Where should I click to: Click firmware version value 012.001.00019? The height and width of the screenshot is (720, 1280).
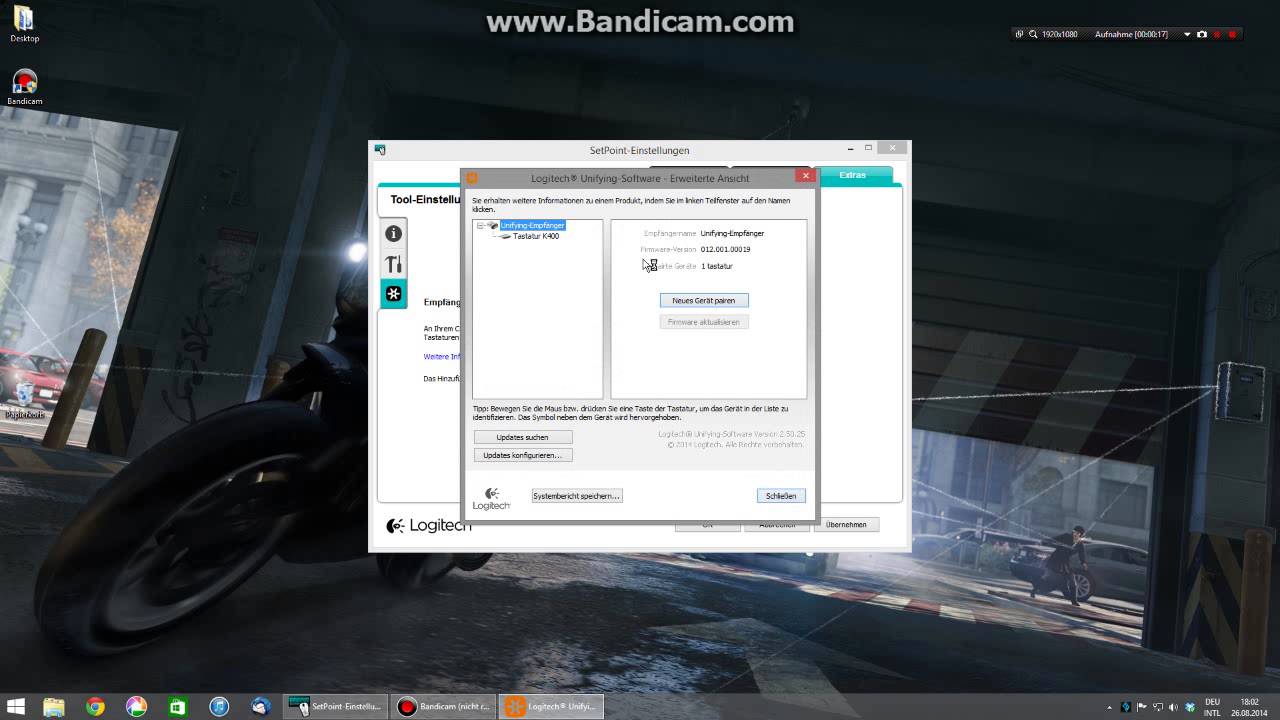coord(725,249)
